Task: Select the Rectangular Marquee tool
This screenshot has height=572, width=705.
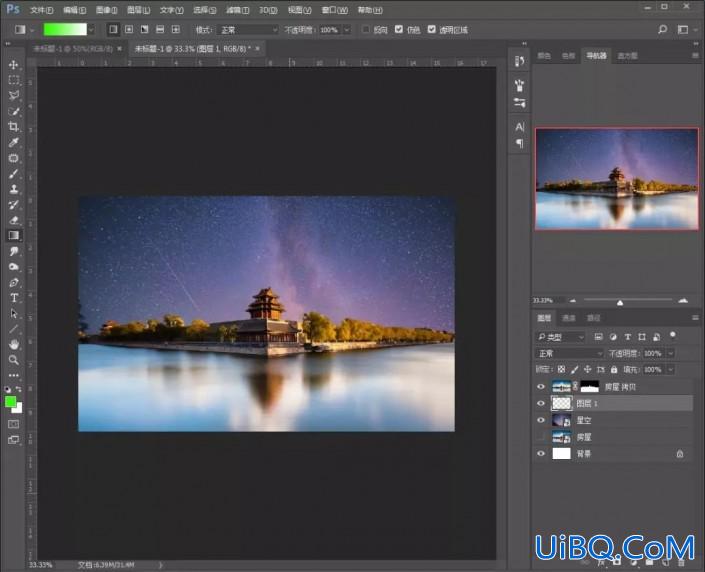Action: 13,80
